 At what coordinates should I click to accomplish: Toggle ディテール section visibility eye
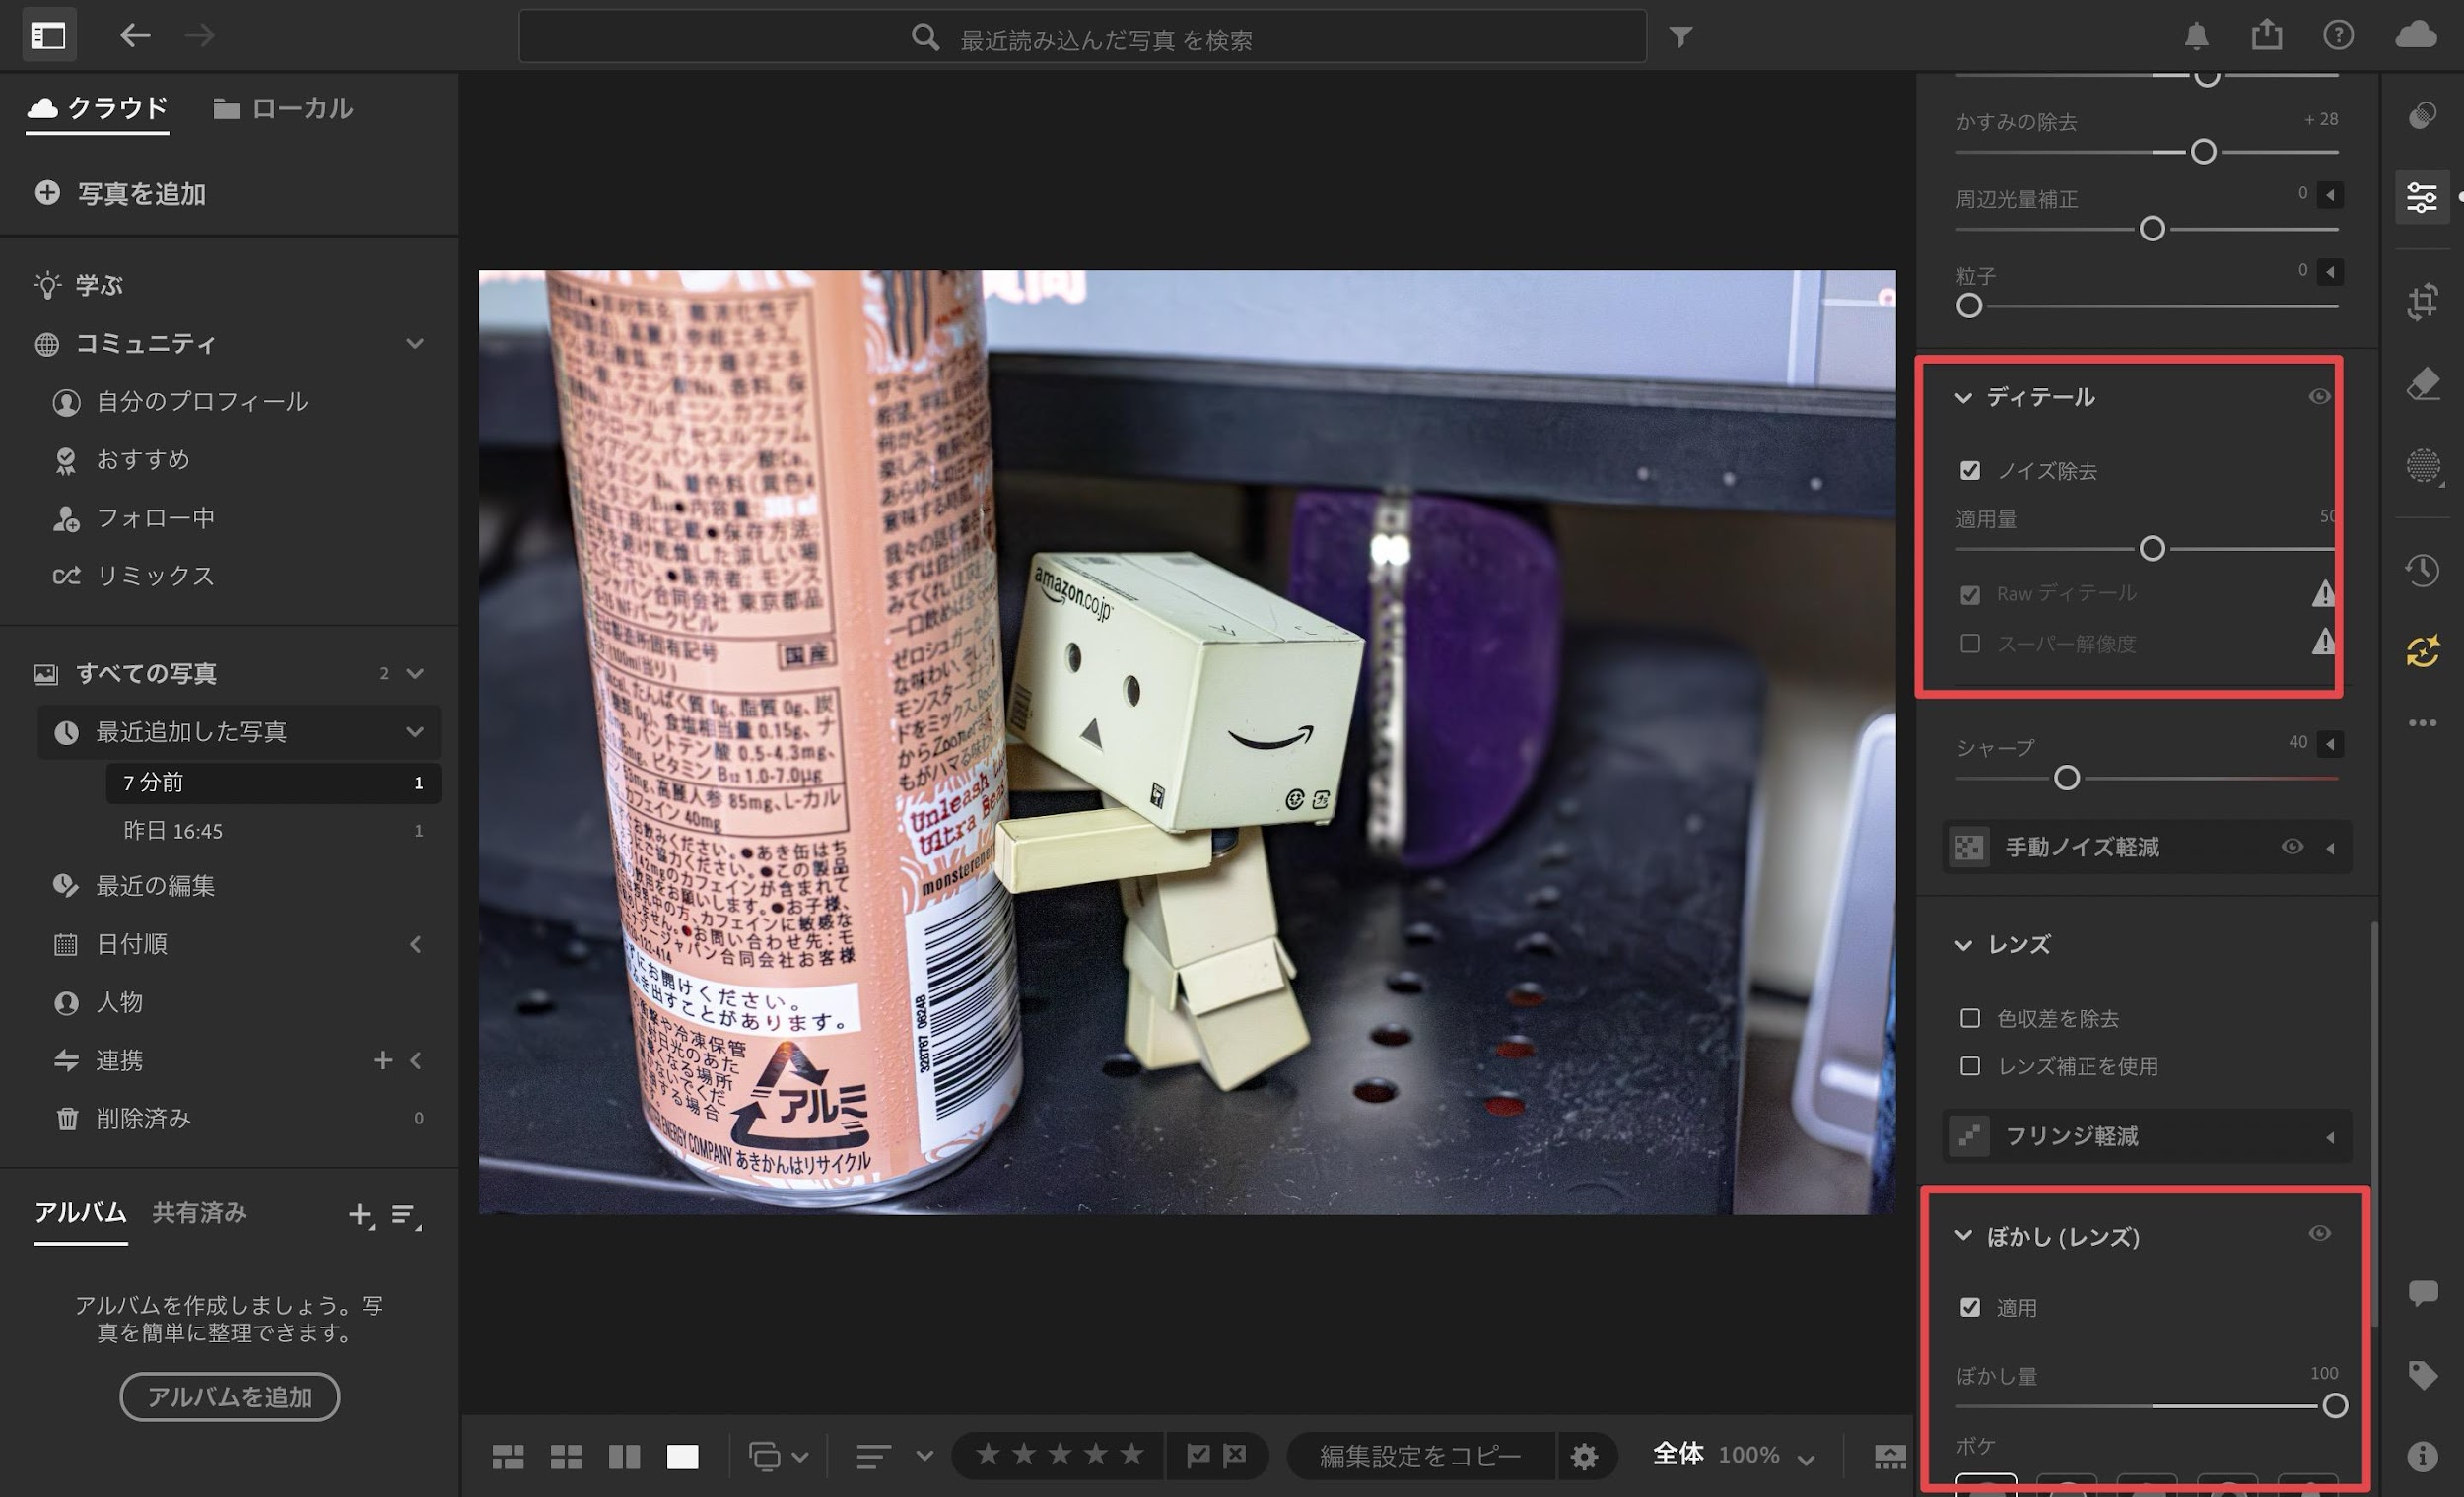[x=2319, y=397]
